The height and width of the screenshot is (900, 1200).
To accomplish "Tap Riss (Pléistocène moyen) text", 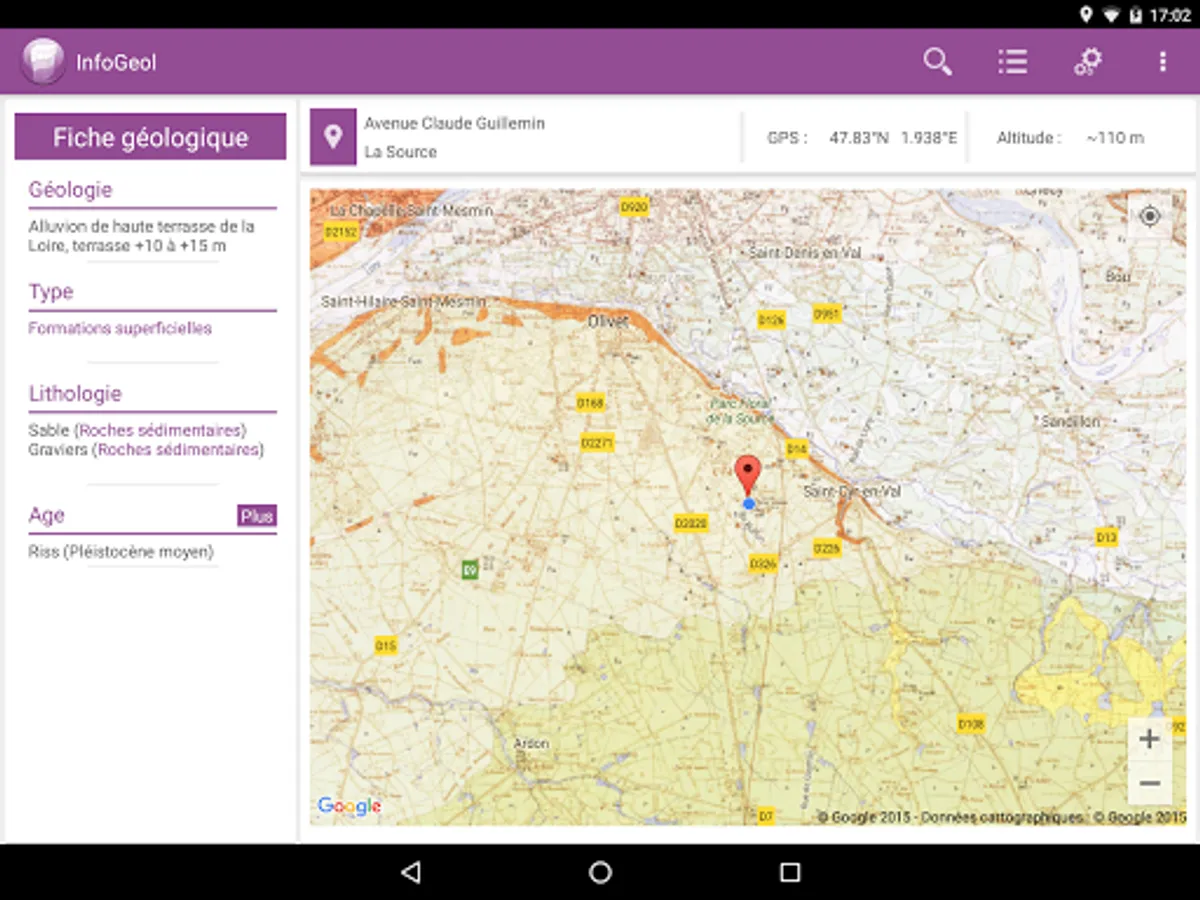I will pos(121,551).
